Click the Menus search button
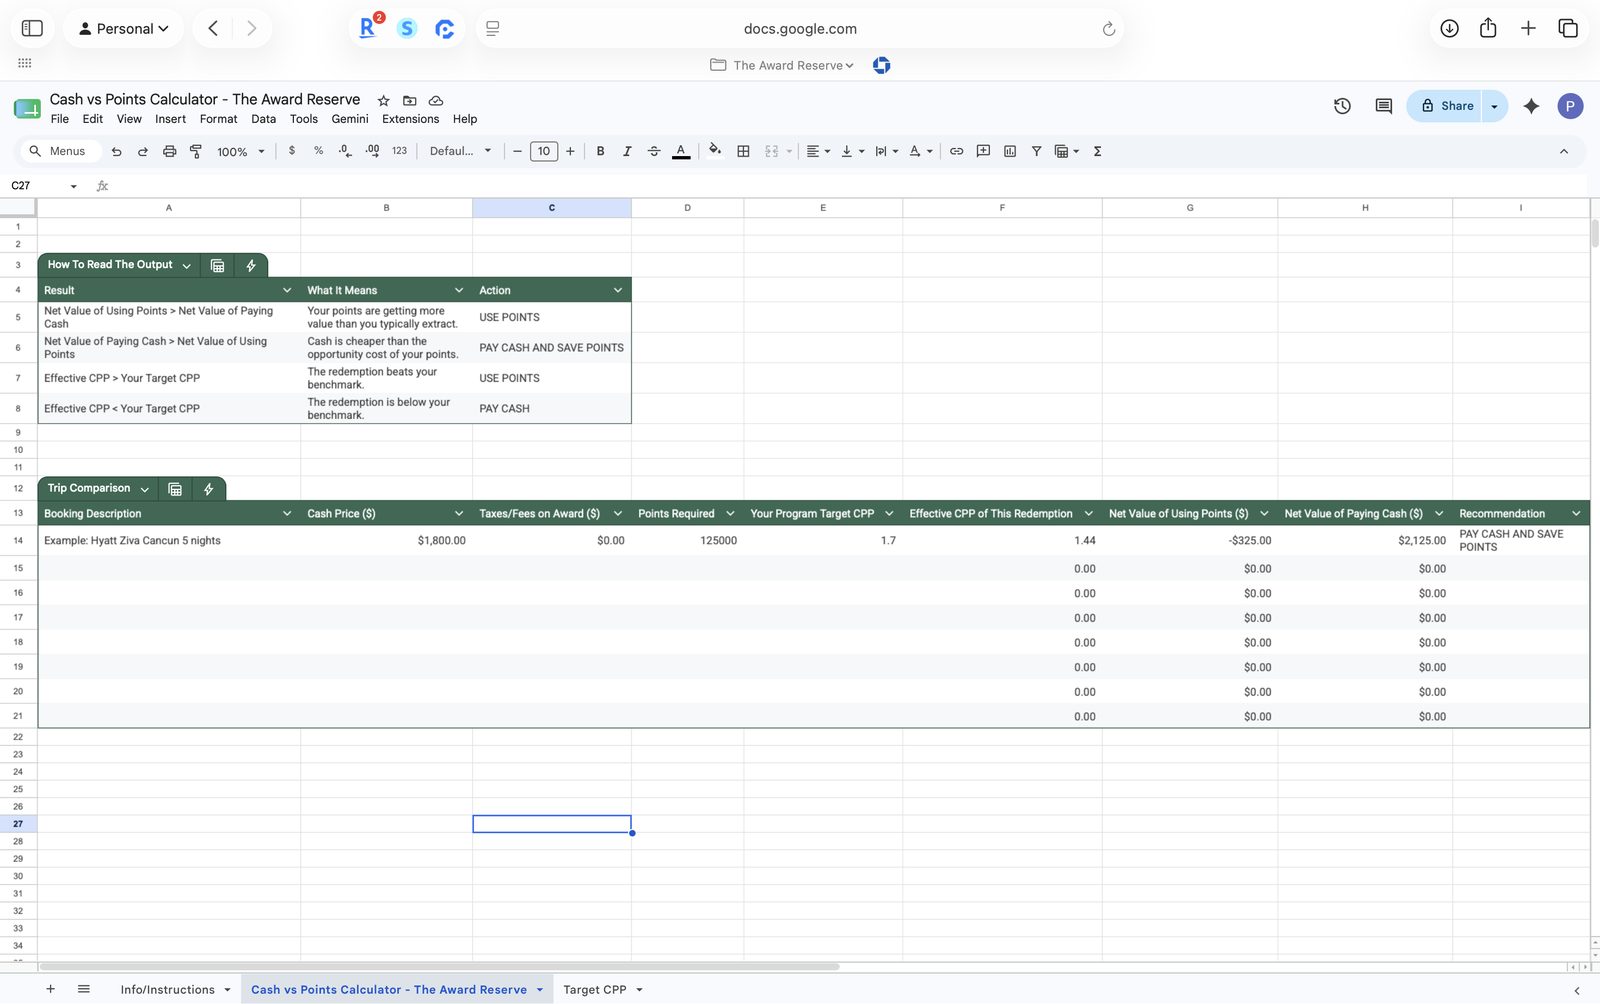The height and width of the screenshot is (1004, 1600). 59,151
